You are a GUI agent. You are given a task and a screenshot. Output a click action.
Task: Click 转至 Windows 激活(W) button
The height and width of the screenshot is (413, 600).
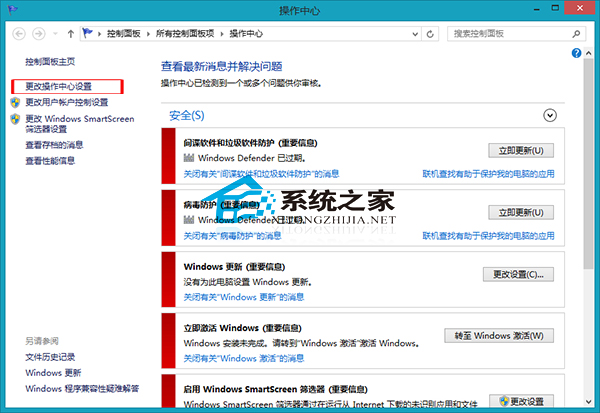[x=499, y=336]
